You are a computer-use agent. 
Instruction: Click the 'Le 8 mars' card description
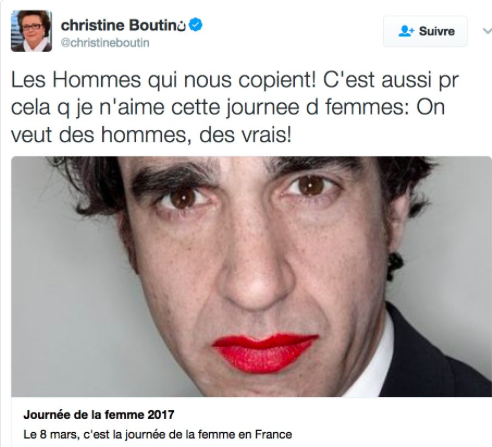(x=158, y=434)
